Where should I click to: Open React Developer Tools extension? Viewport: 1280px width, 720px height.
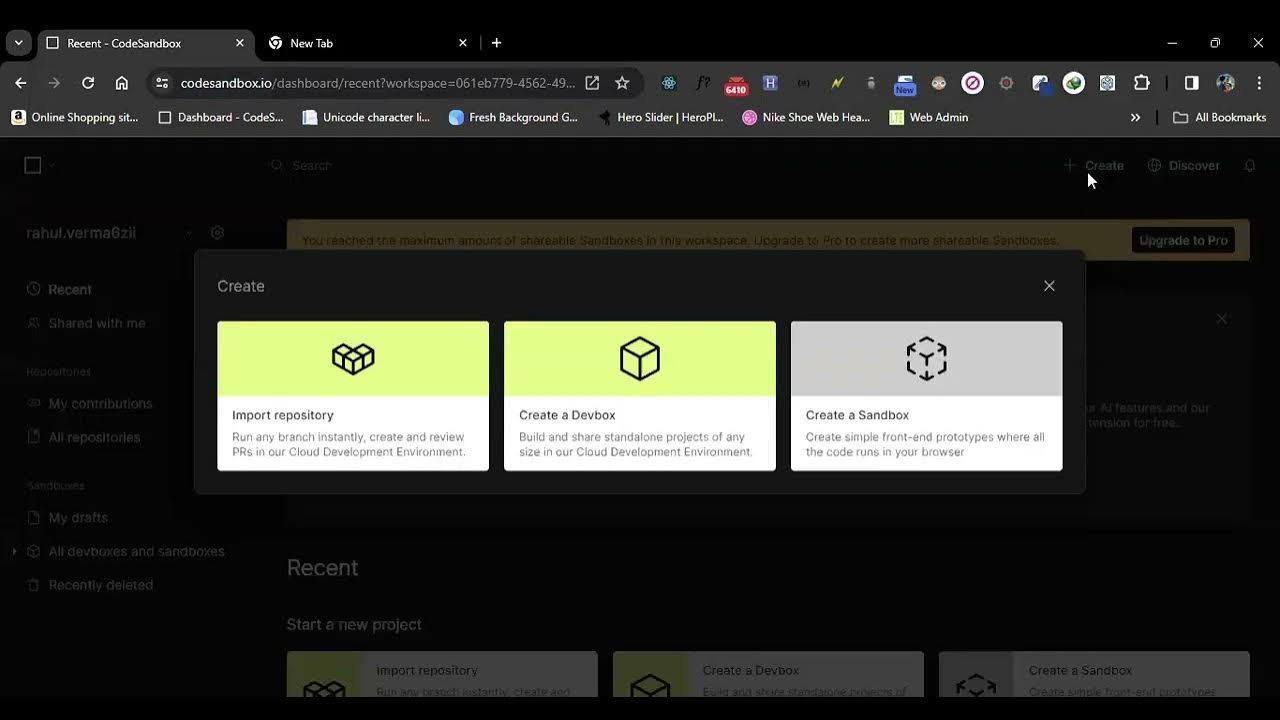[x=669, y=83]
